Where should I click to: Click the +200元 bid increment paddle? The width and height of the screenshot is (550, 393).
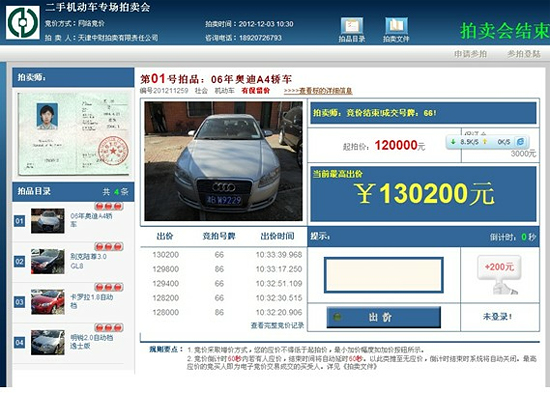[x=499, y=275]
